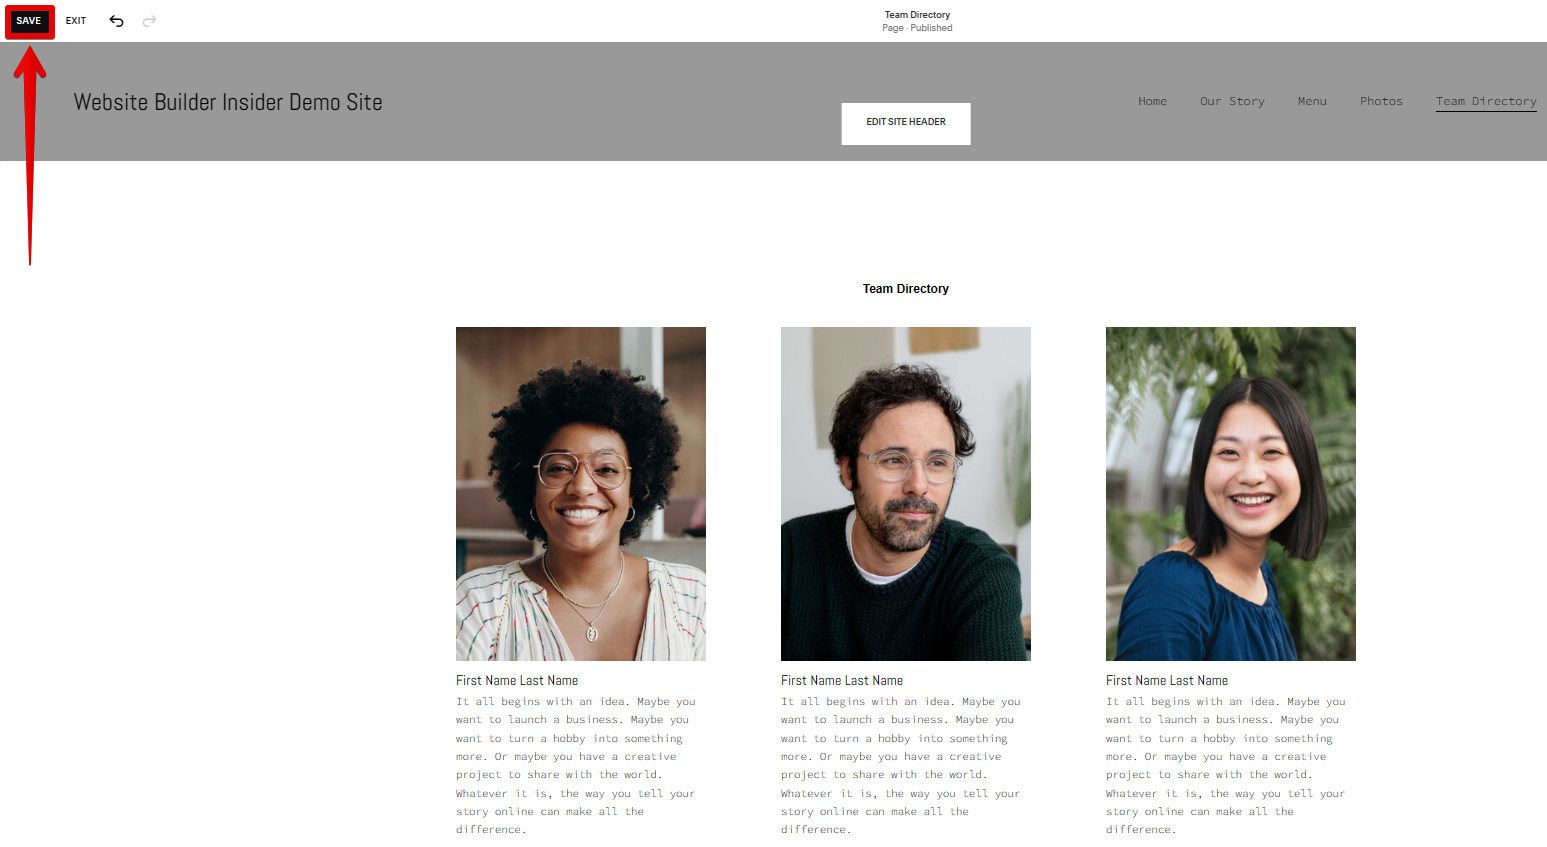
Task: Select the Menu navigation link
Action: [x=1312, y=101]
